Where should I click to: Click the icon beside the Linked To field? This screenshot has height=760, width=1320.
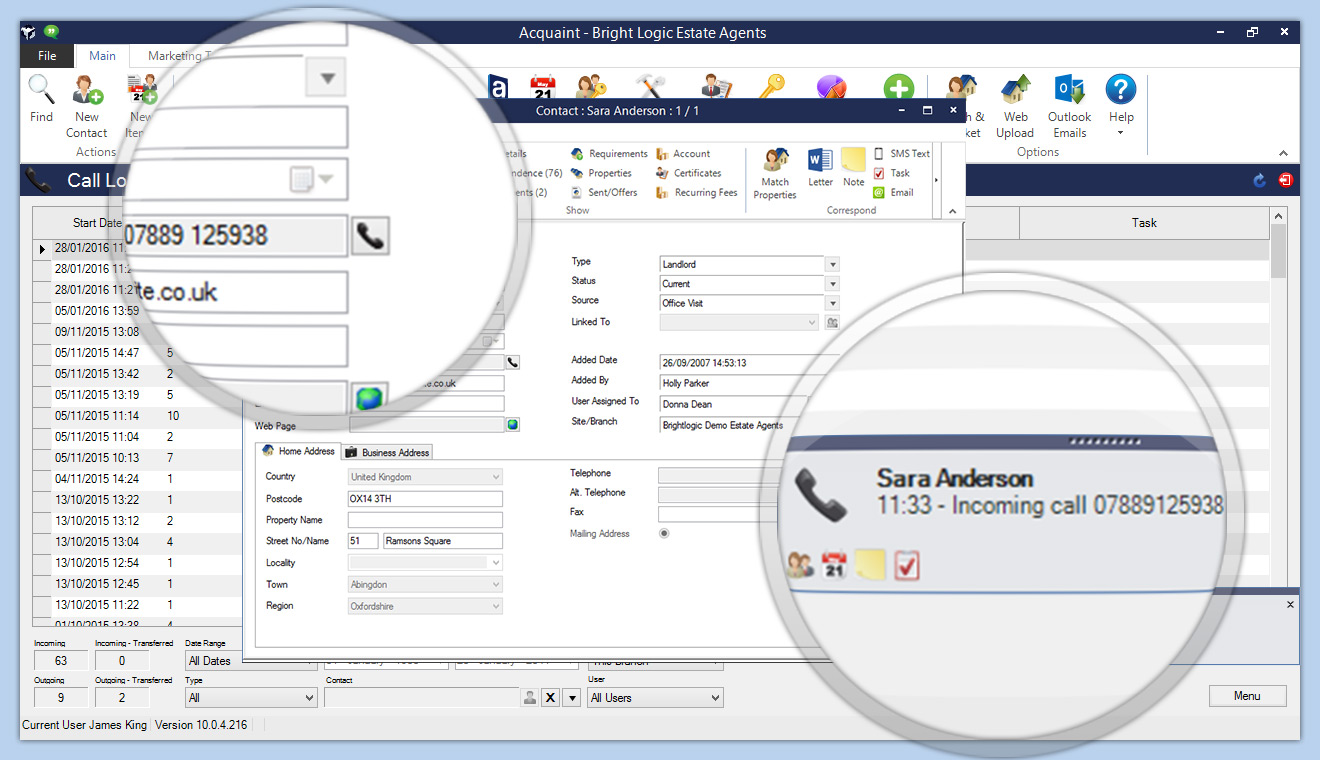pos(832,323)
